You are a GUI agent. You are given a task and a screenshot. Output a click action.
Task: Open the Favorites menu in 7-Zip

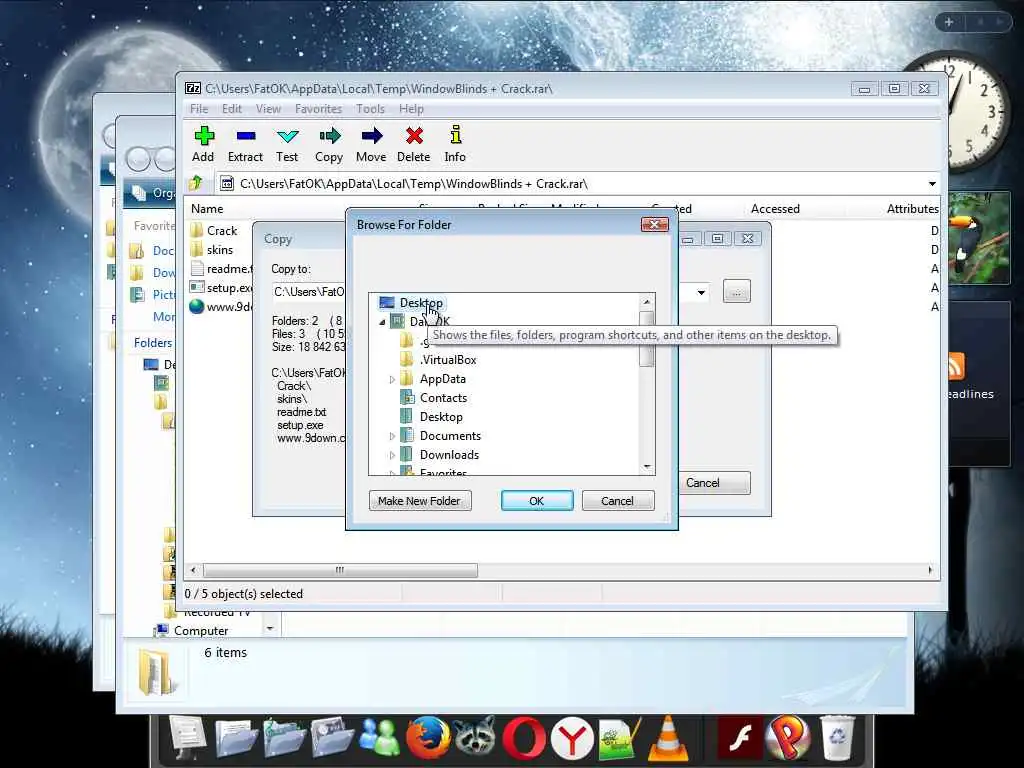pos(318,109)
